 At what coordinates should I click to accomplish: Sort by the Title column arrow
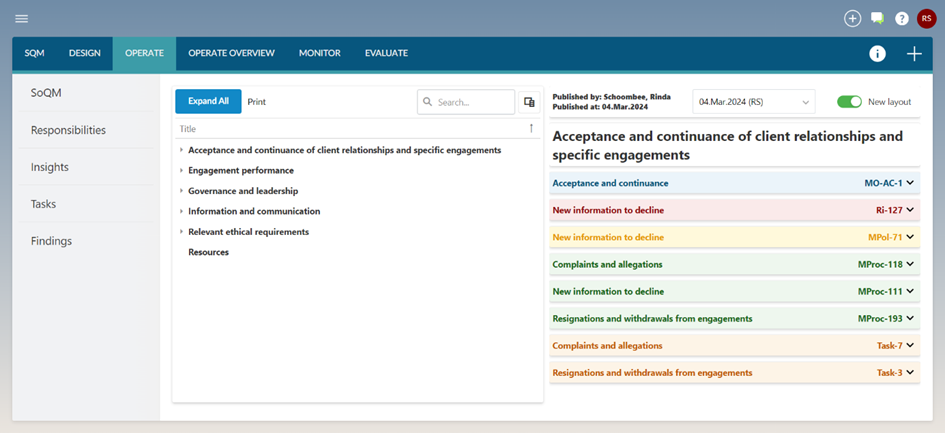pos(531,129)
